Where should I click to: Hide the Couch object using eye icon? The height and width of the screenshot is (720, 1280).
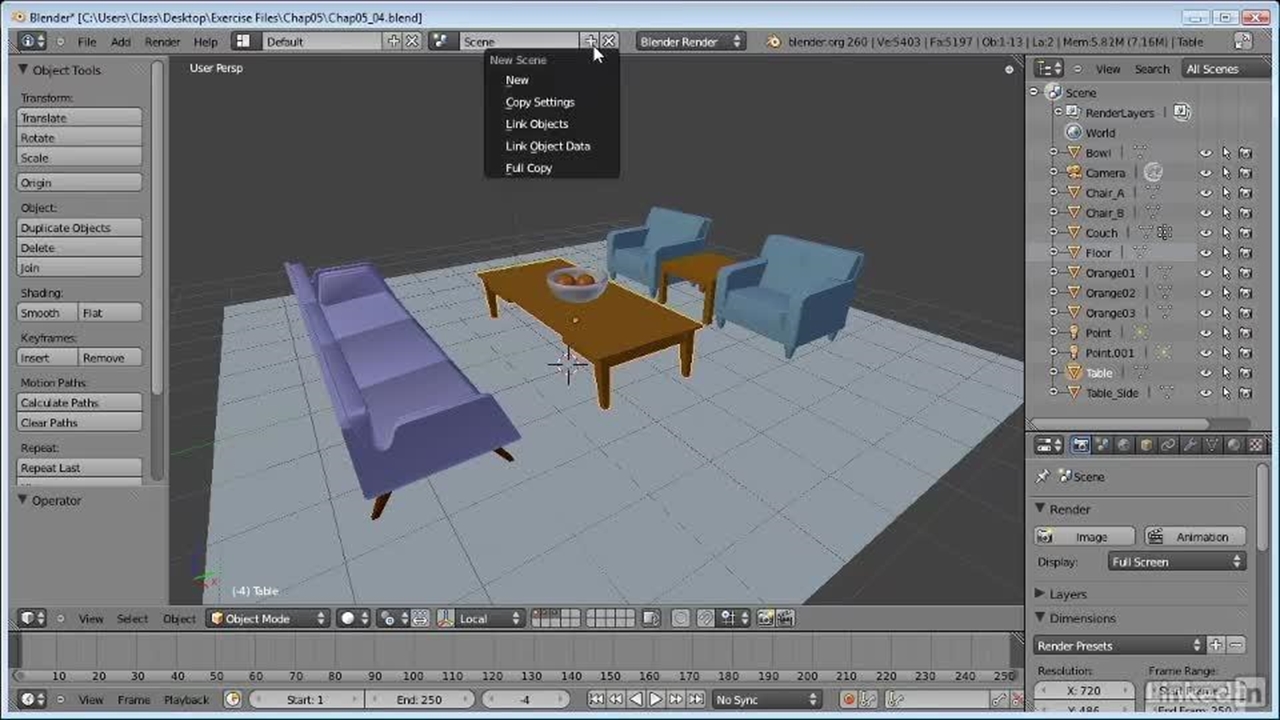tap(1206, 233)
